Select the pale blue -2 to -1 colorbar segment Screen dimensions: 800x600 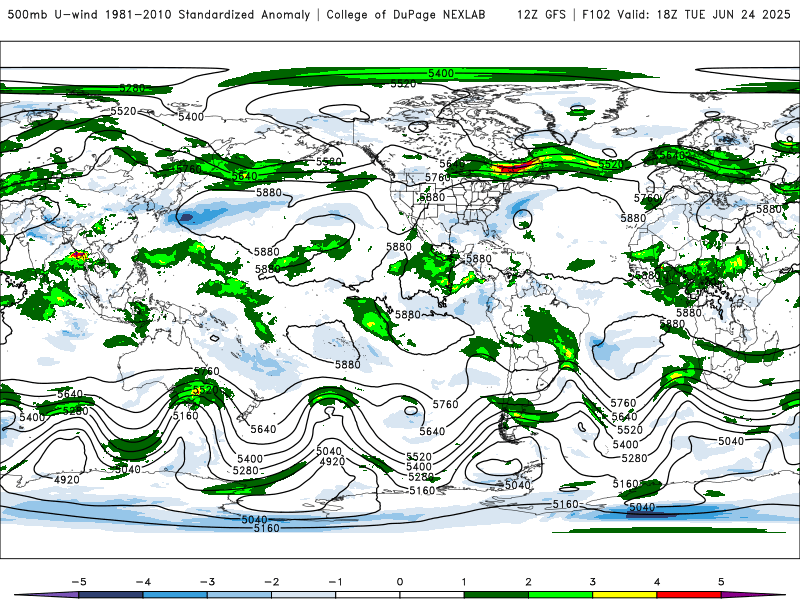pyautogui.click(x=304, y=595)
